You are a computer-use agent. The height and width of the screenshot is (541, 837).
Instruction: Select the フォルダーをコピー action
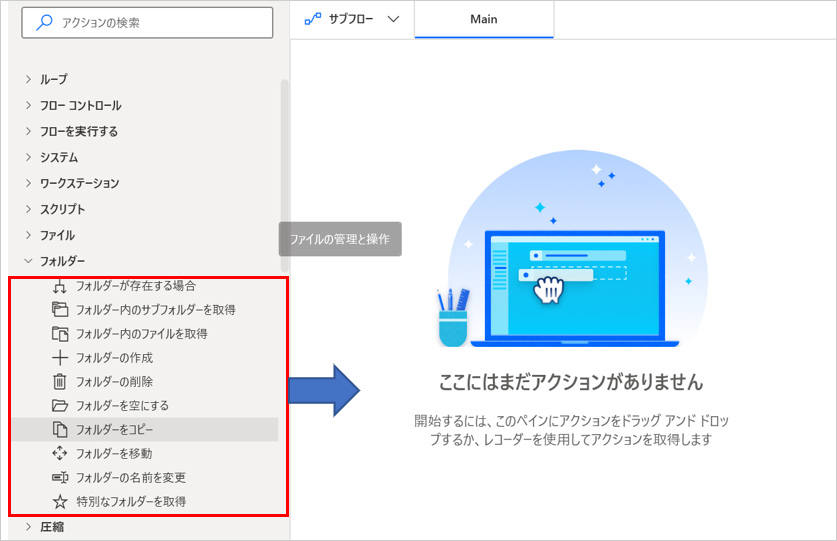[x=115, y=429]
